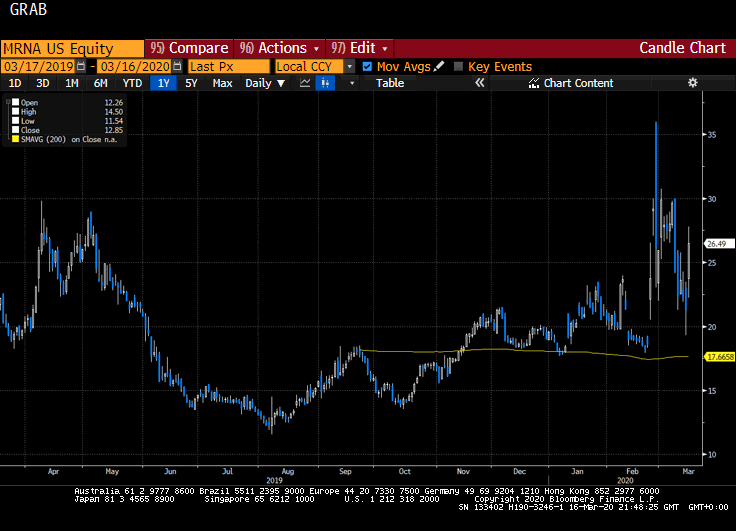736x531 pixels.
Task: Collapse legend tree expander
Action: [x=8, y=102]
